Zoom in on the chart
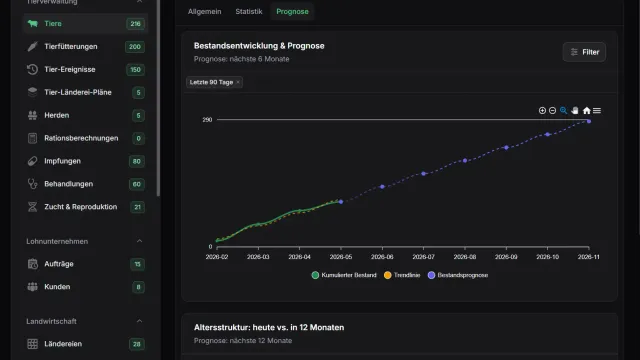The image size is (640, 360). (542, 111)
